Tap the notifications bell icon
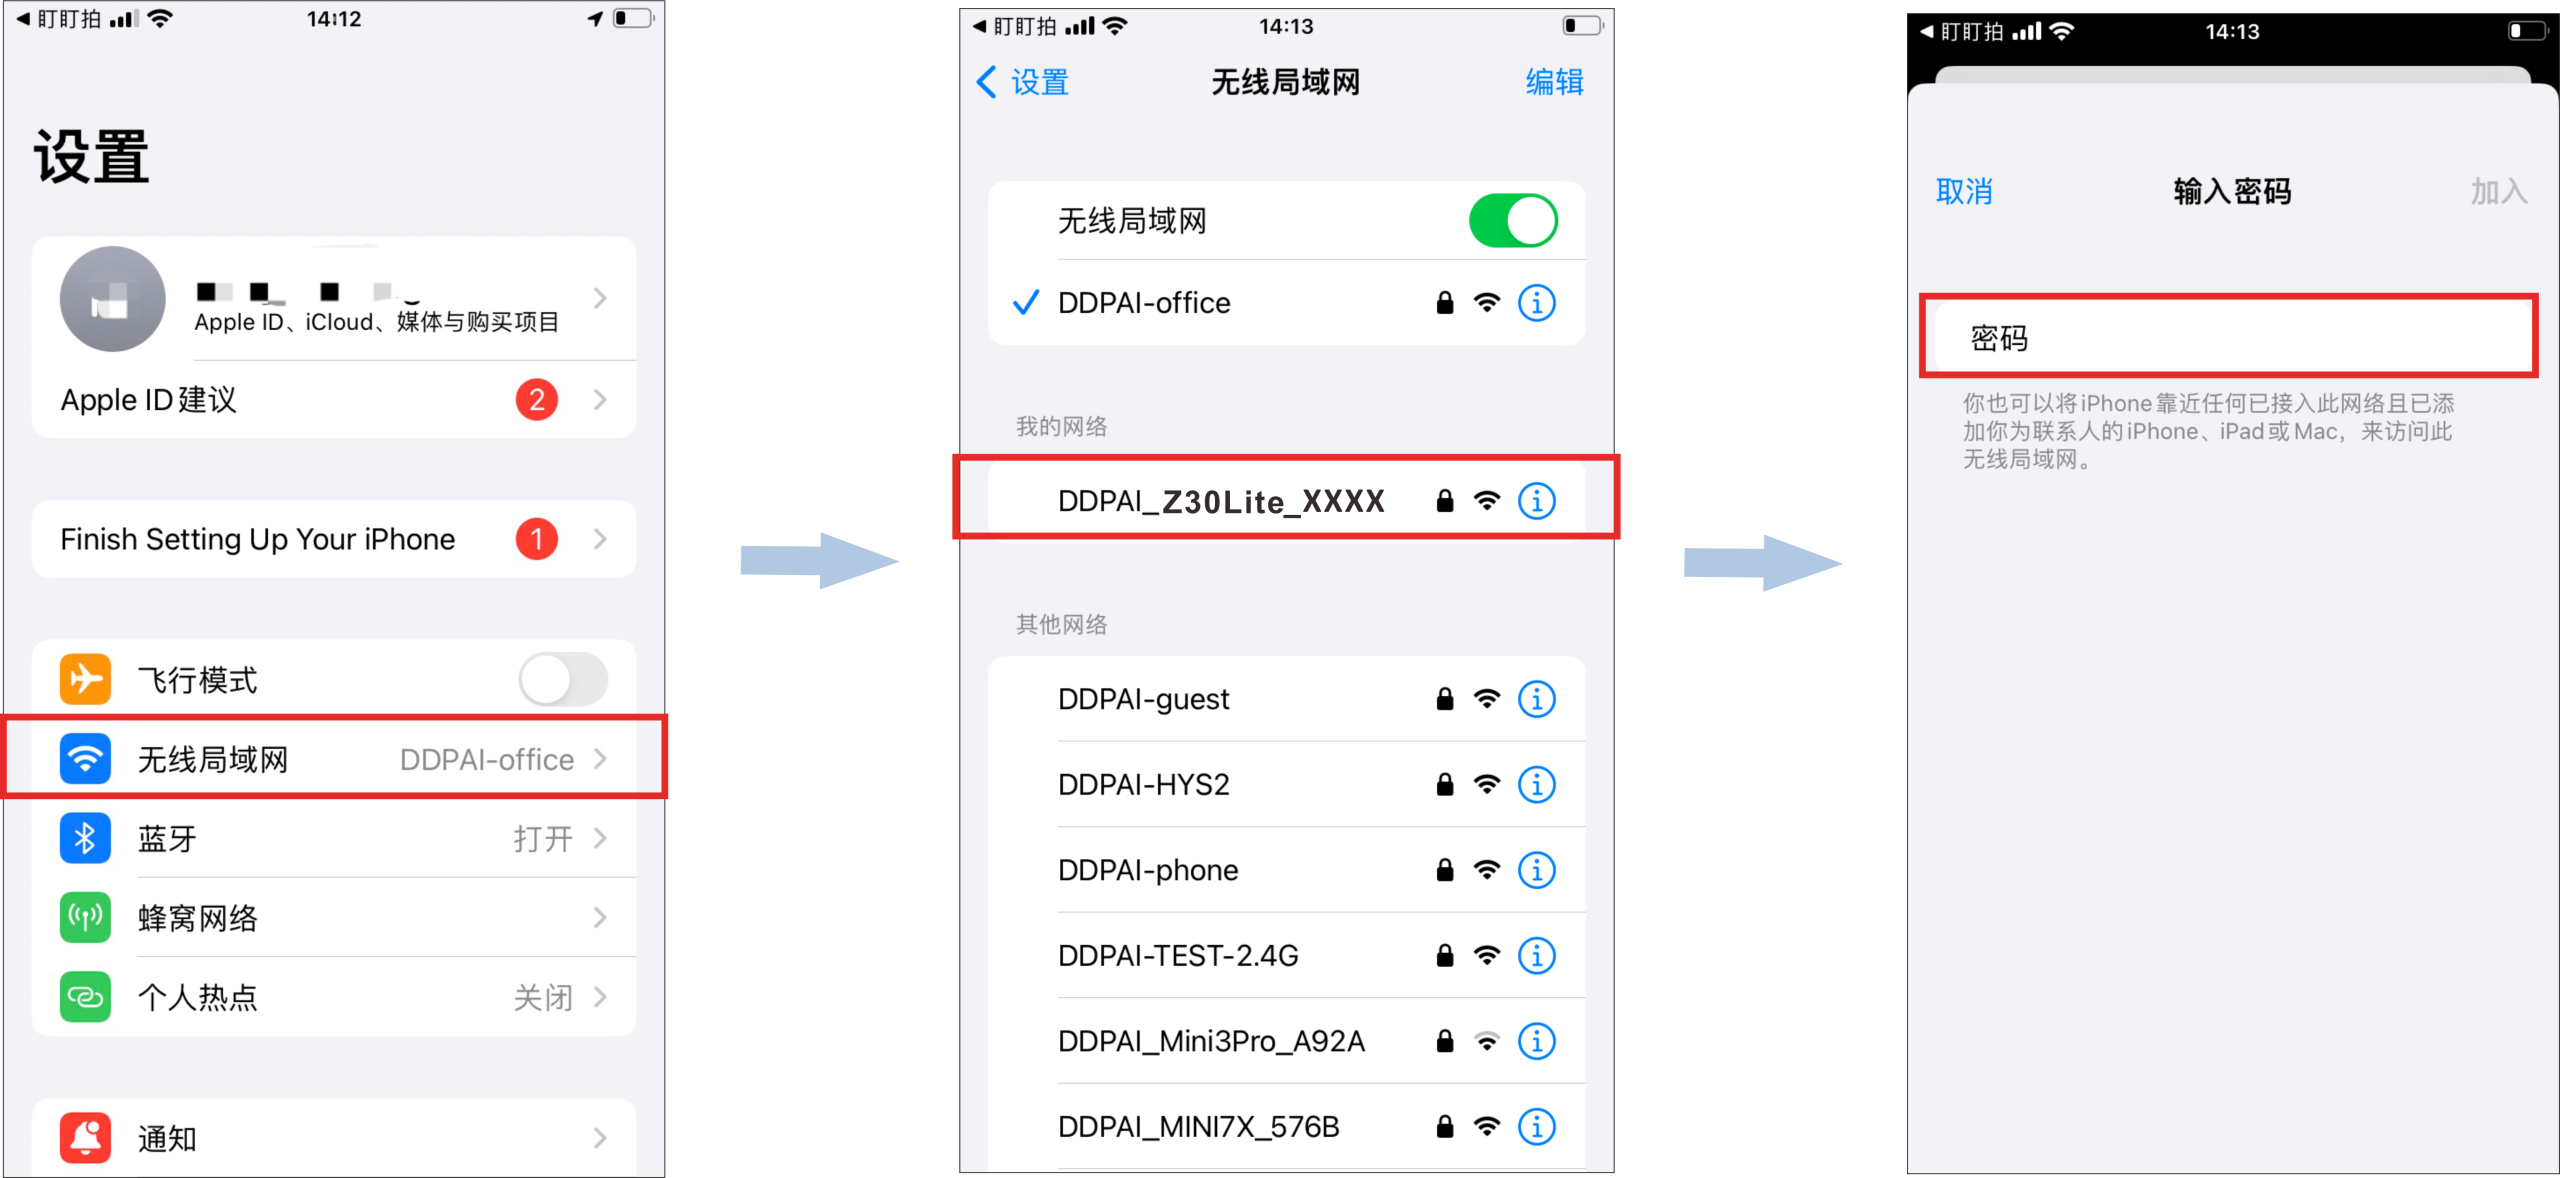 click(85, 1137)
